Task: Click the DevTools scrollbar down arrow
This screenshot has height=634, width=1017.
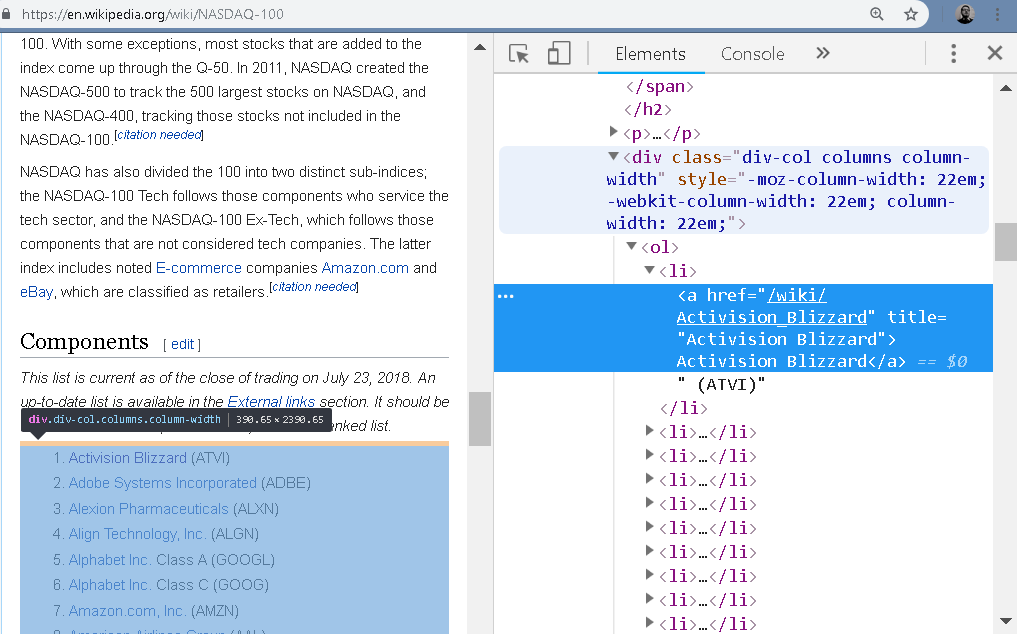Action: (x=1005, y=621)
